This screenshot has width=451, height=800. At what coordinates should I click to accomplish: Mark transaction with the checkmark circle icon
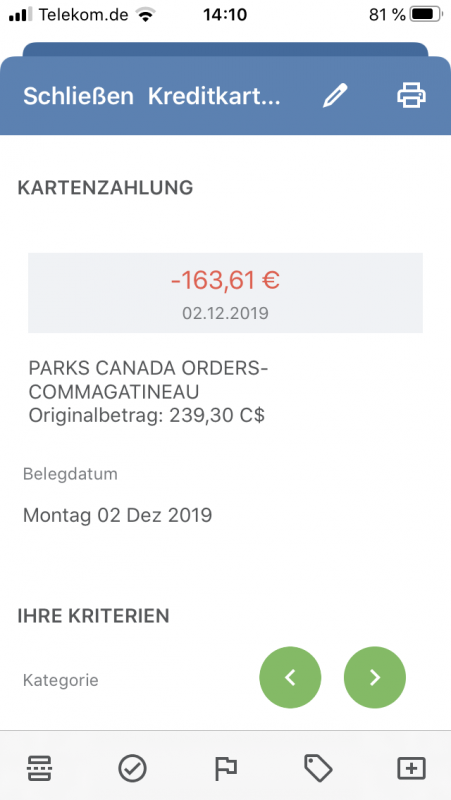click(133, 768)
